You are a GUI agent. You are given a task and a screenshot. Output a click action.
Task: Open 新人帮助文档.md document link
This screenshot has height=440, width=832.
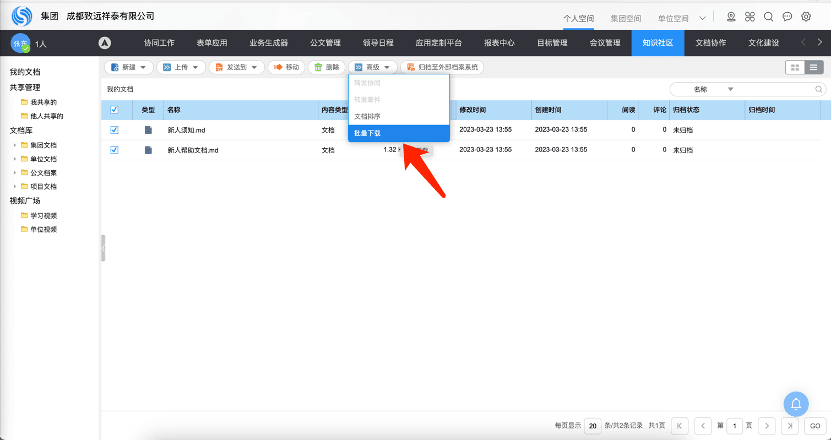click(193, 150)
